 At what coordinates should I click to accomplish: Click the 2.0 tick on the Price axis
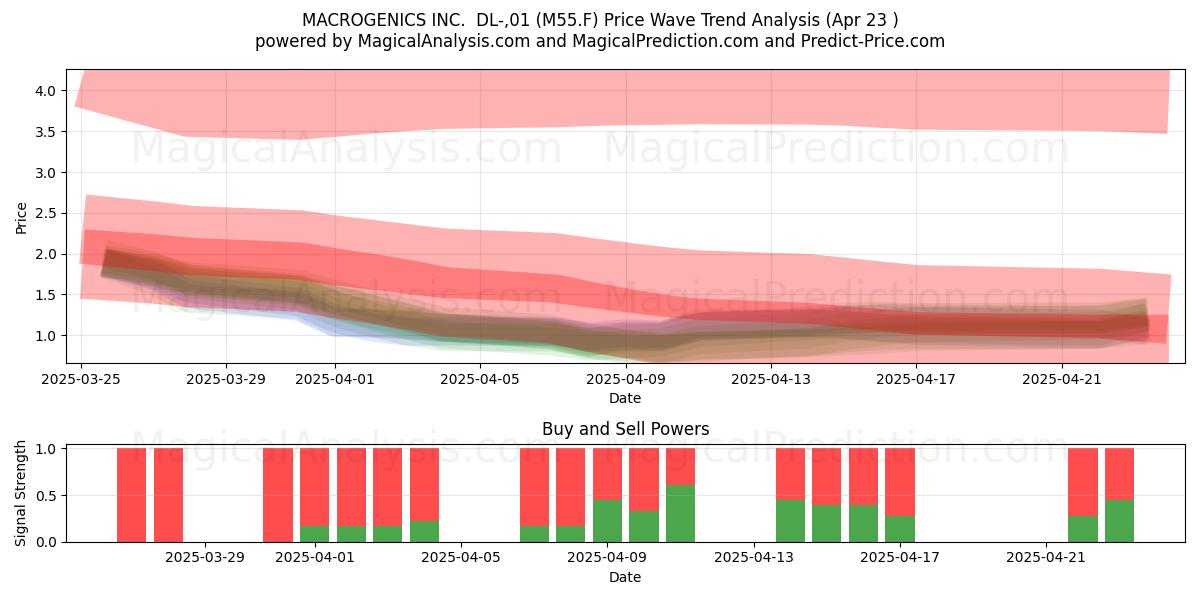[44, 254]
